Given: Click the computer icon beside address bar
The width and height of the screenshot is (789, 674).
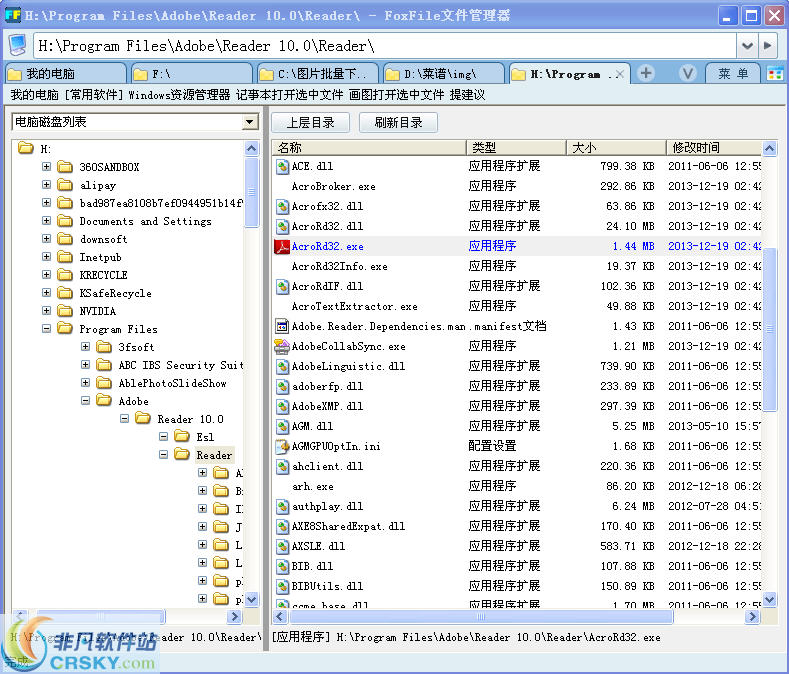Looking at the screenshot, I should pos(18,46).
